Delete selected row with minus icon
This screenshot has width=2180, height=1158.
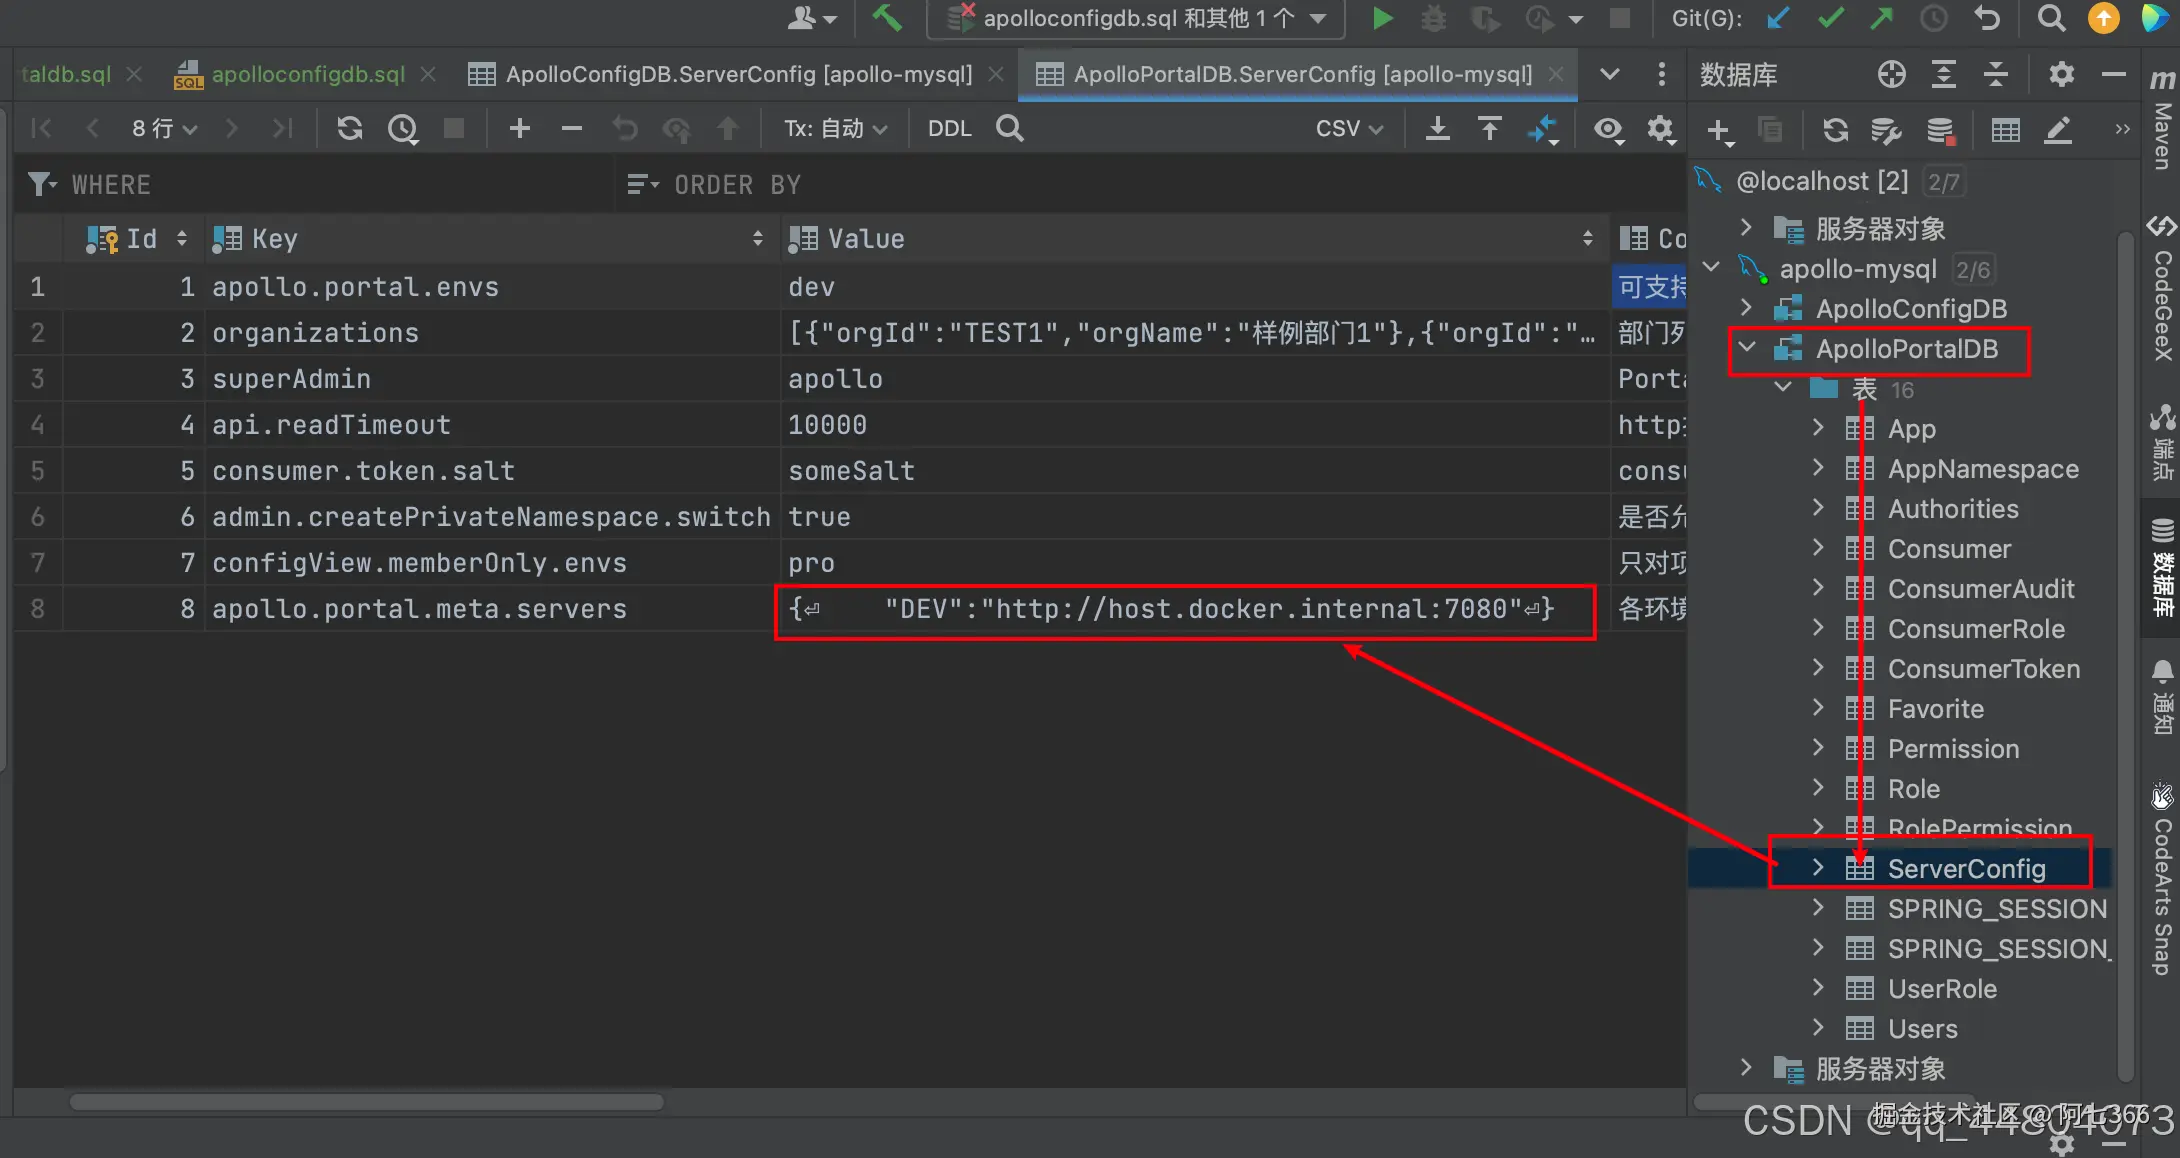tap(571, 128)
